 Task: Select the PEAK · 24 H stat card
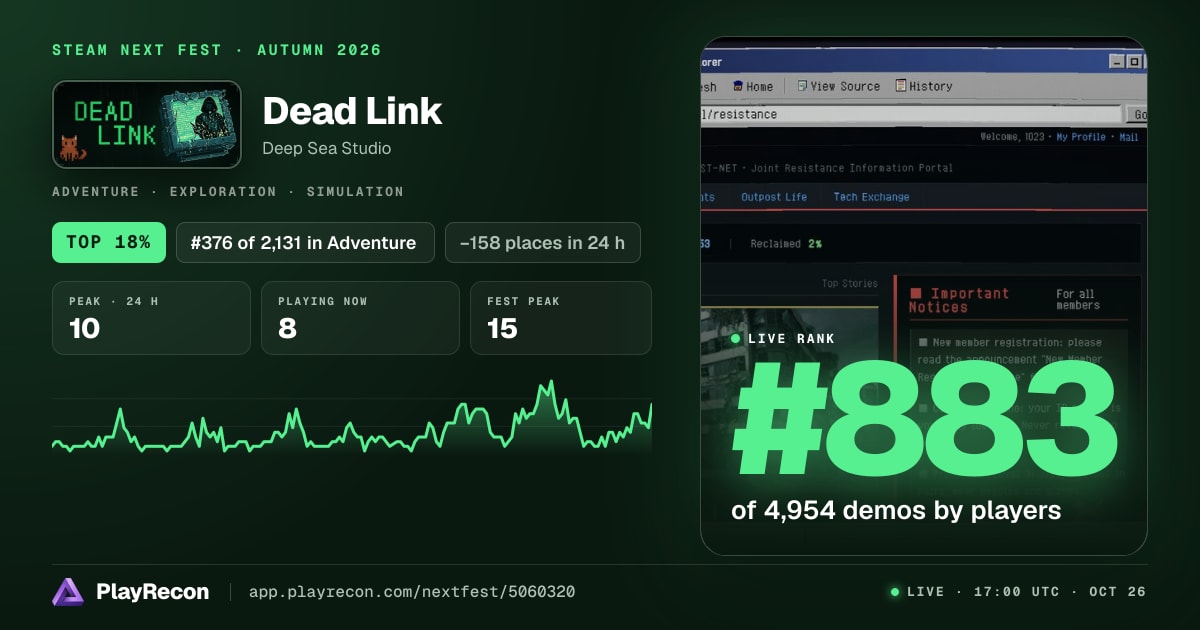[x=151, y=318]
